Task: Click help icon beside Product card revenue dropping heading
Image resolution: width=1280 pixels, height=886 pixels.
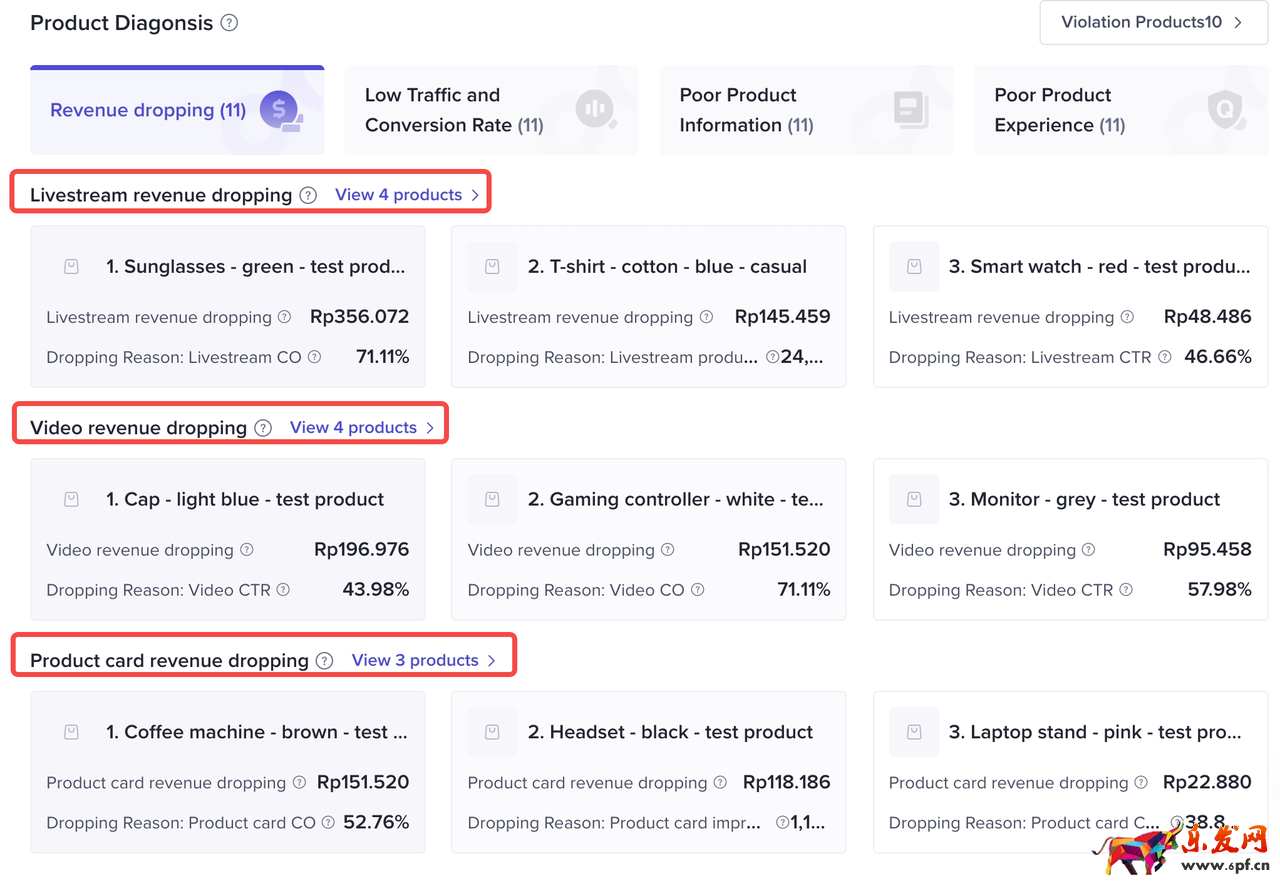Action: click(x=324, y=661)
